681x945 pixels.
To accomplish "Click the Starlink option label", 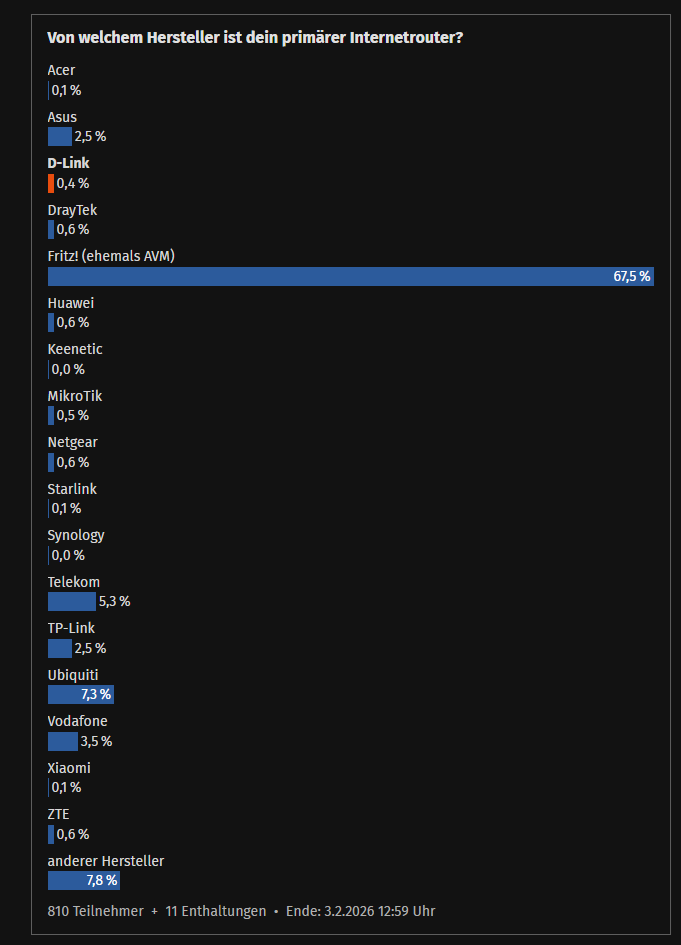I will 72,489.
